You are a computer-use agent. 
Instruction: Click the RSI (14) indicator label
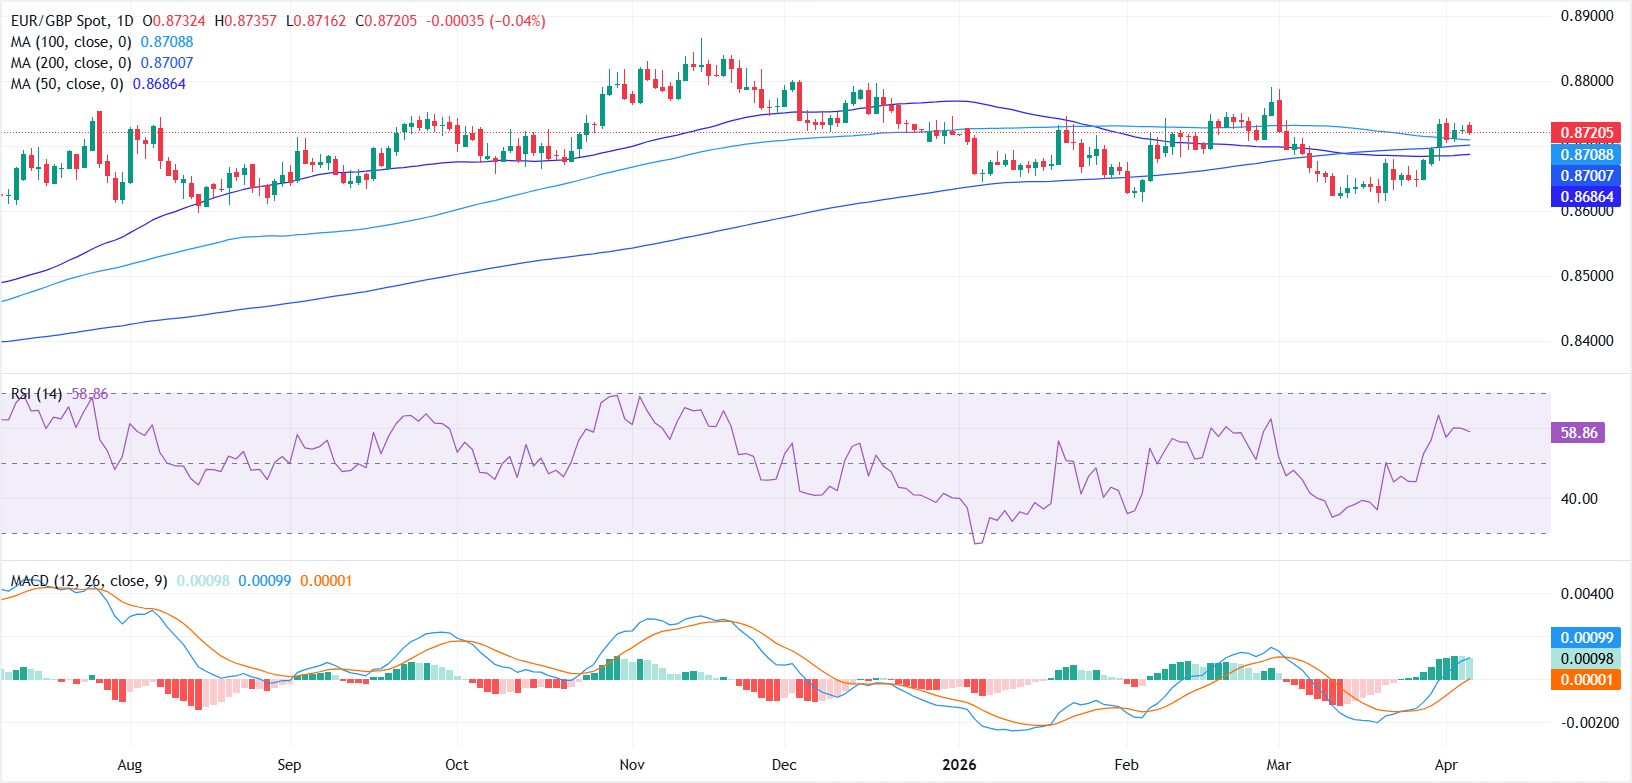tap(36, 394)
